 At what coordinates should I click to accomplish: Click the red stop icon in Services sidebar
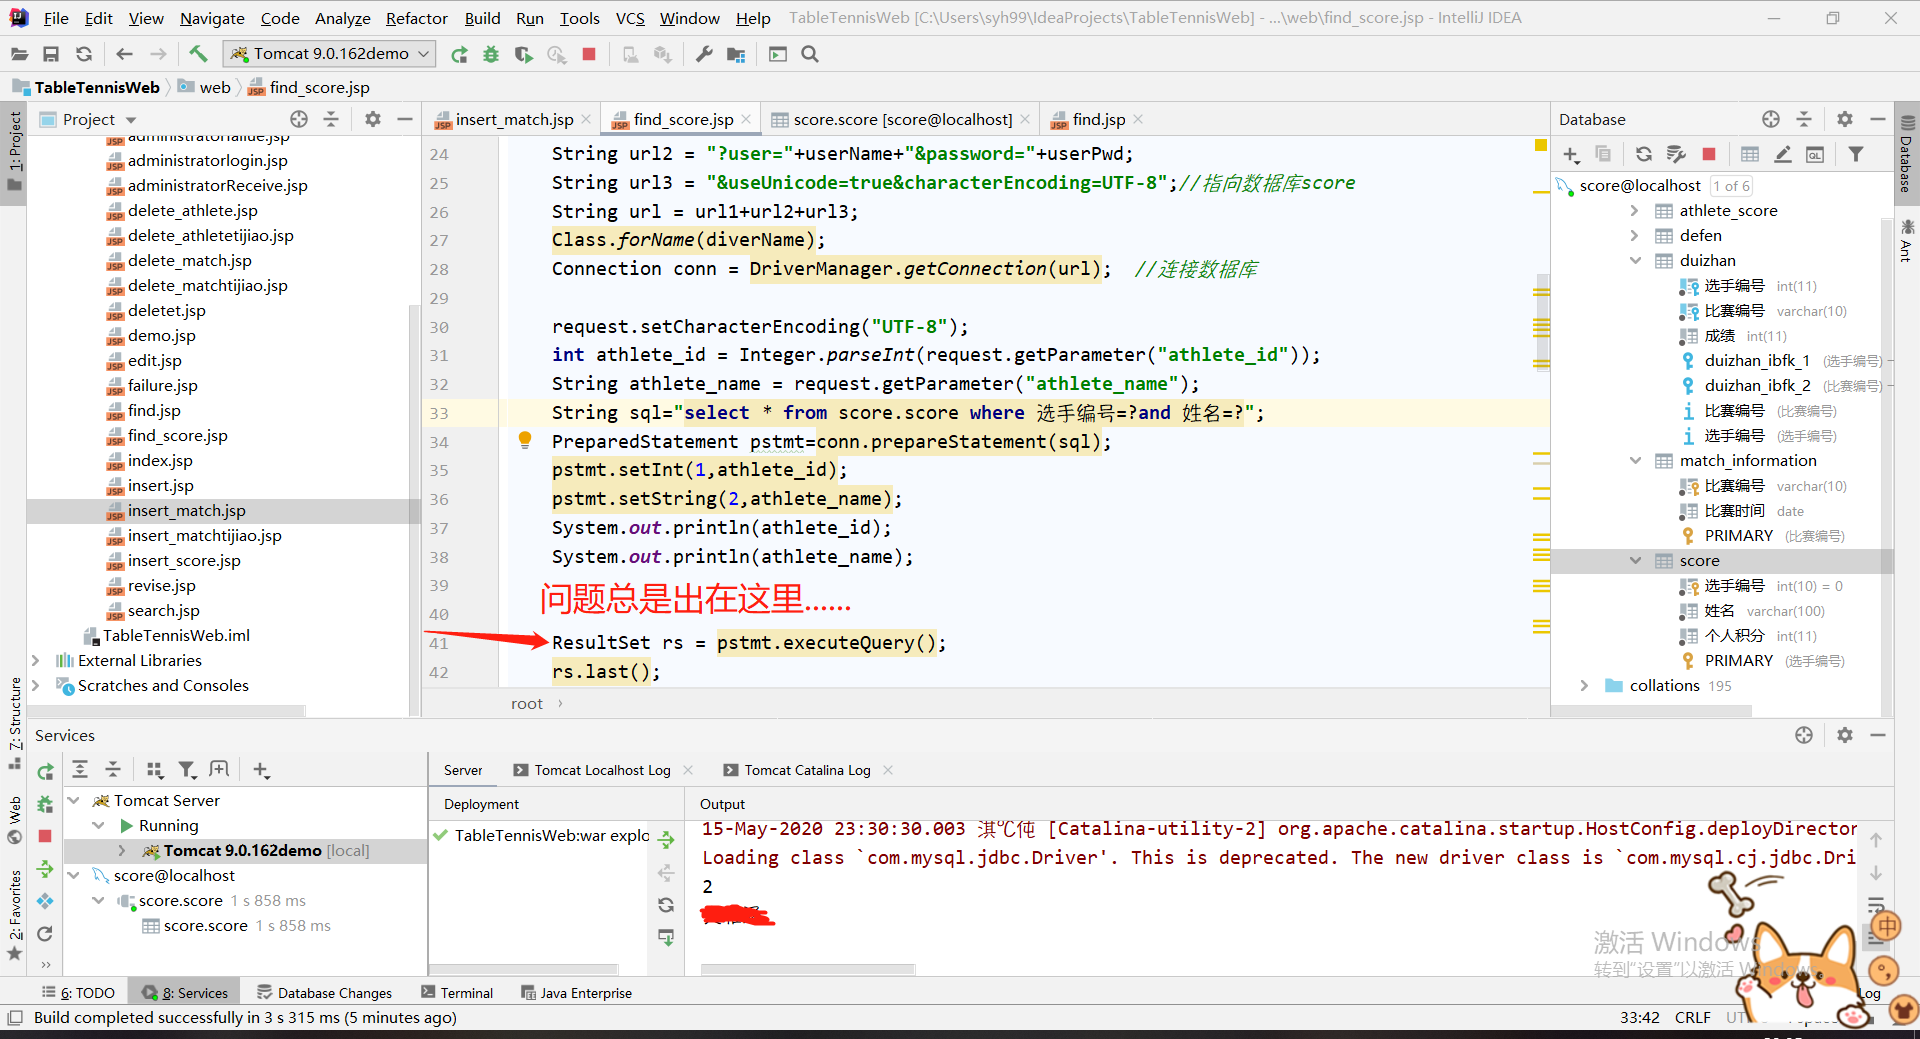pos(45,835)
